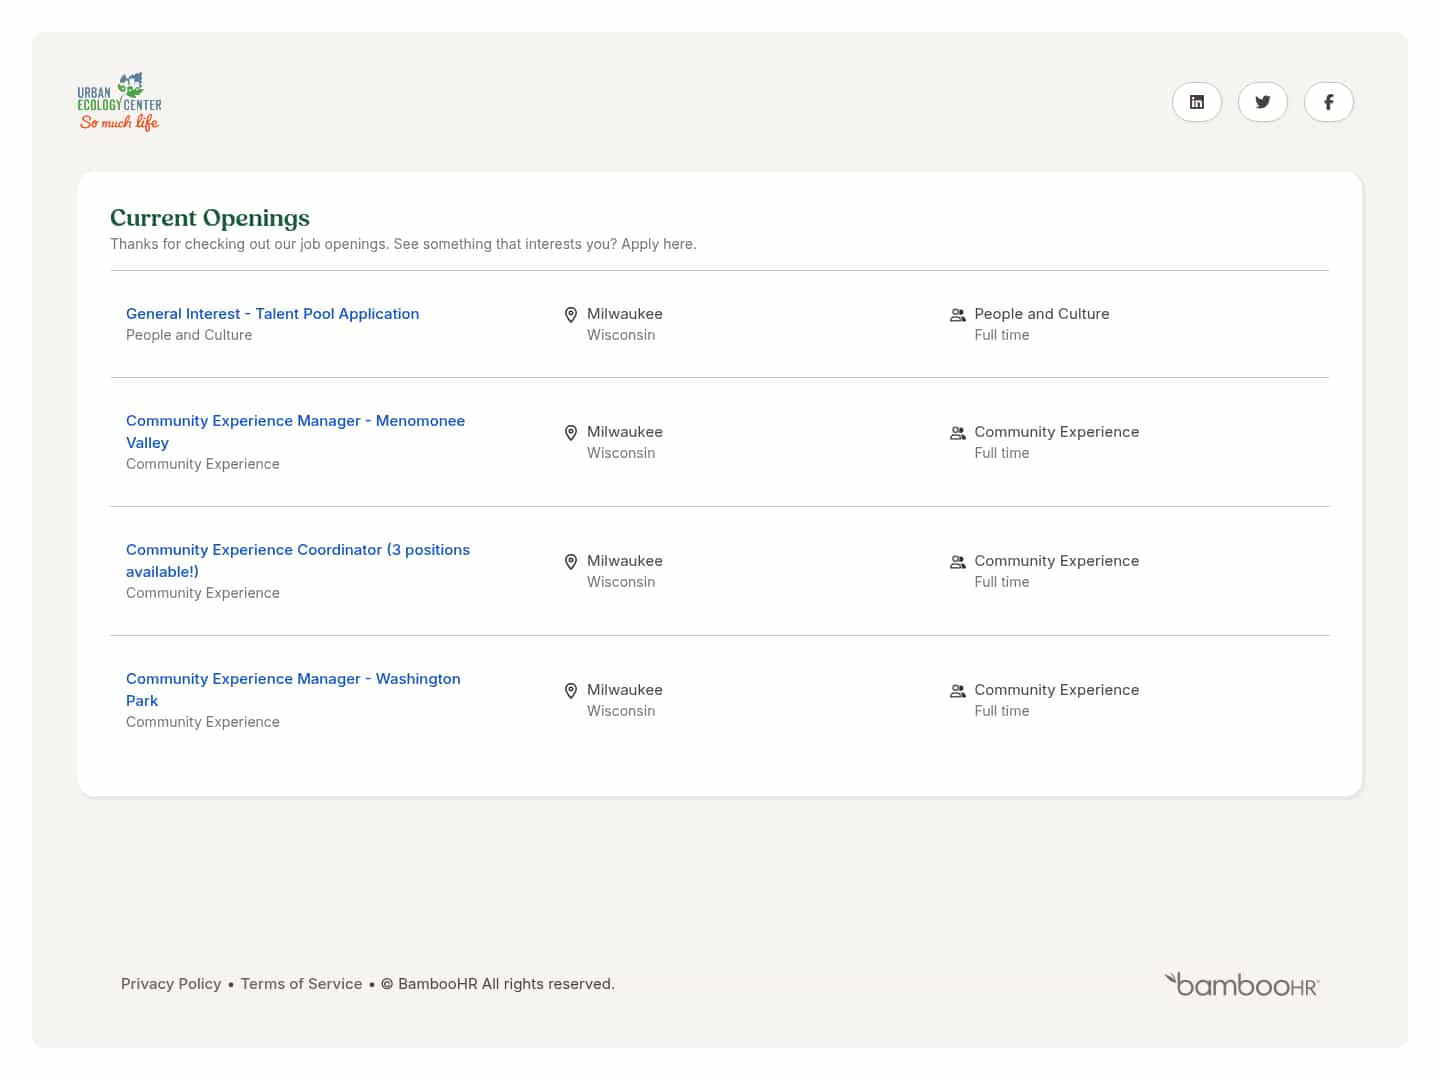Click '© BambooHR All rights reserved.' text

point(497,984)
